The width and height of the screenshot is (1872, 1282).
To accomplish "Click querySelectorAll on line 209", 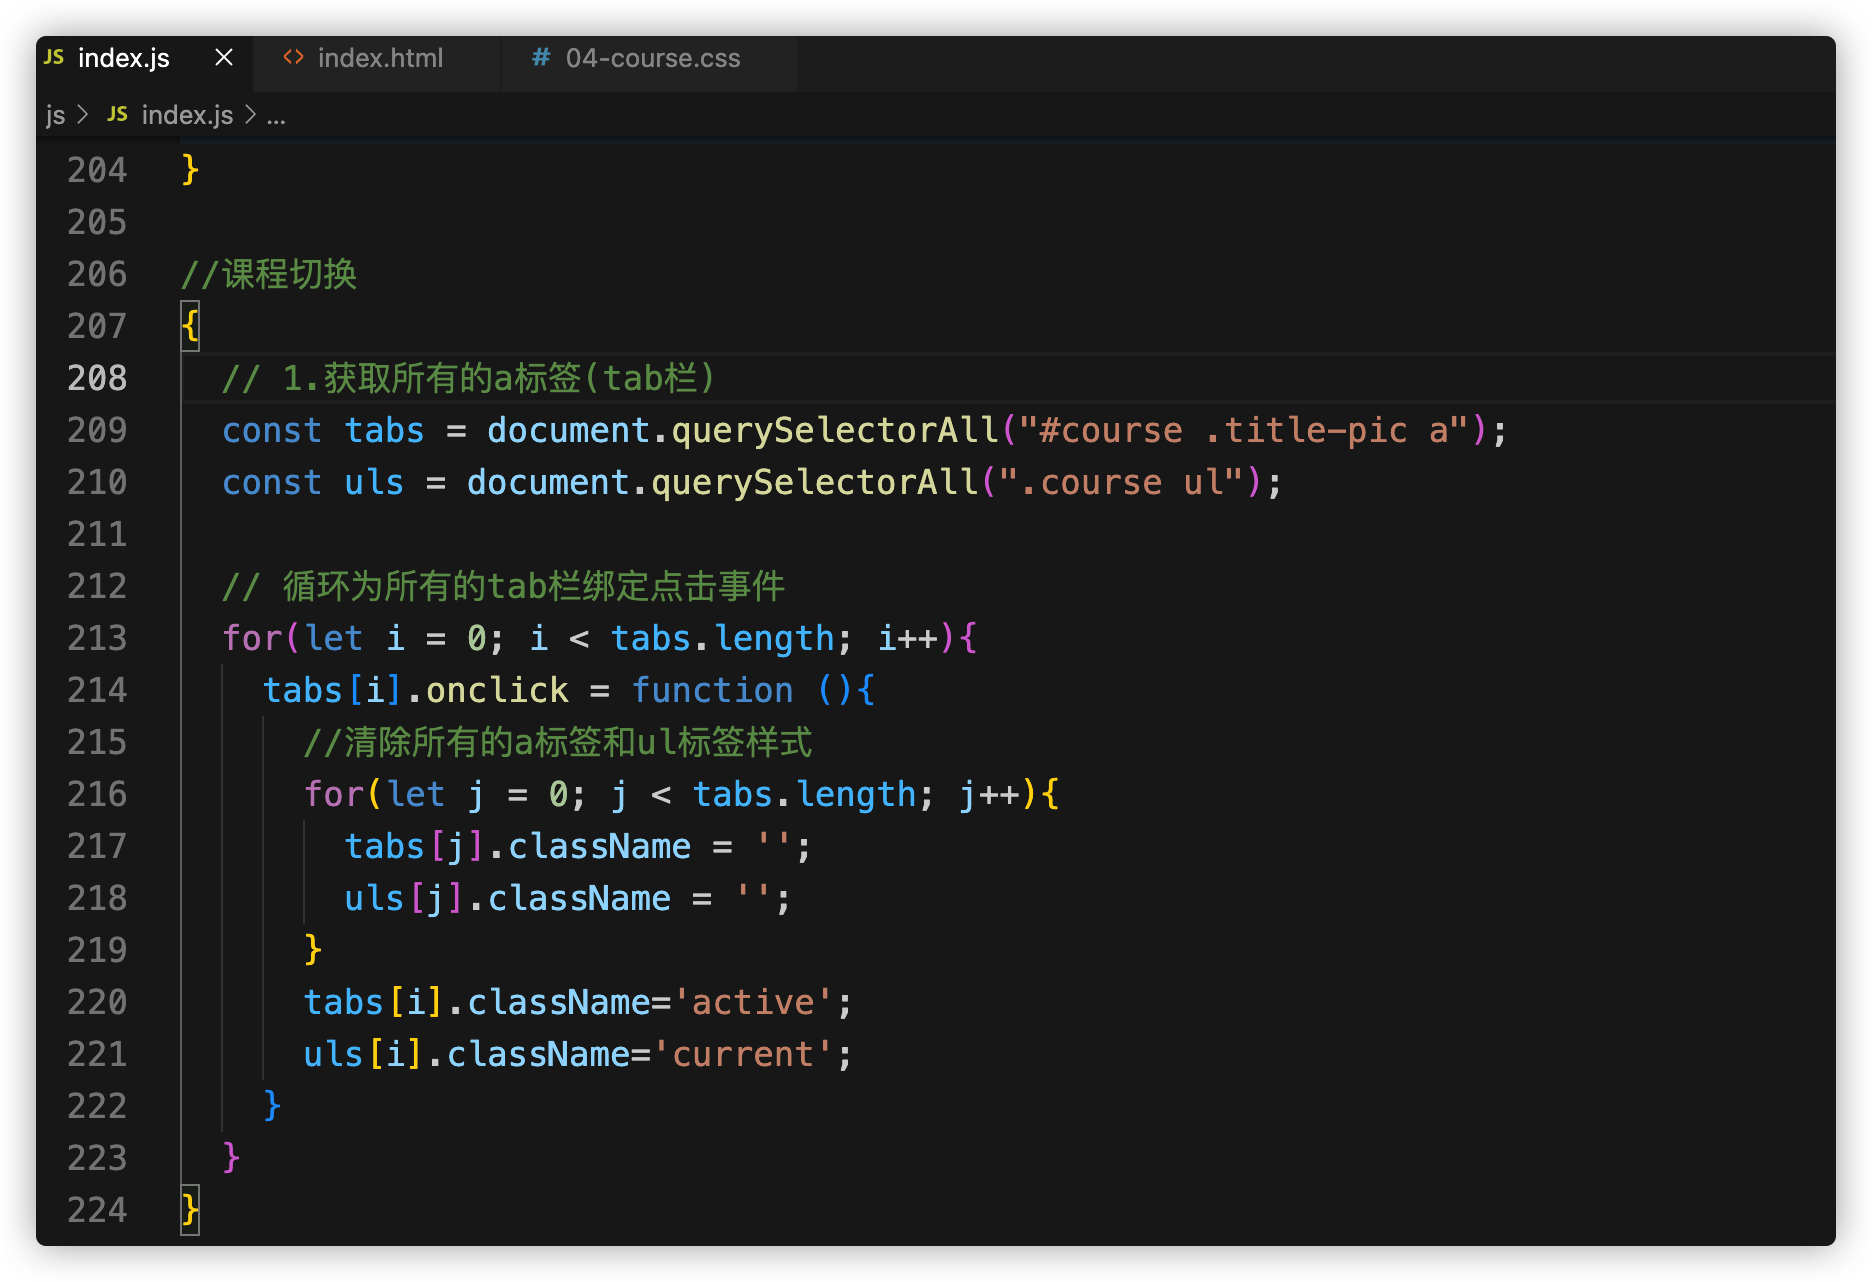I will click(x=834, y=430).
